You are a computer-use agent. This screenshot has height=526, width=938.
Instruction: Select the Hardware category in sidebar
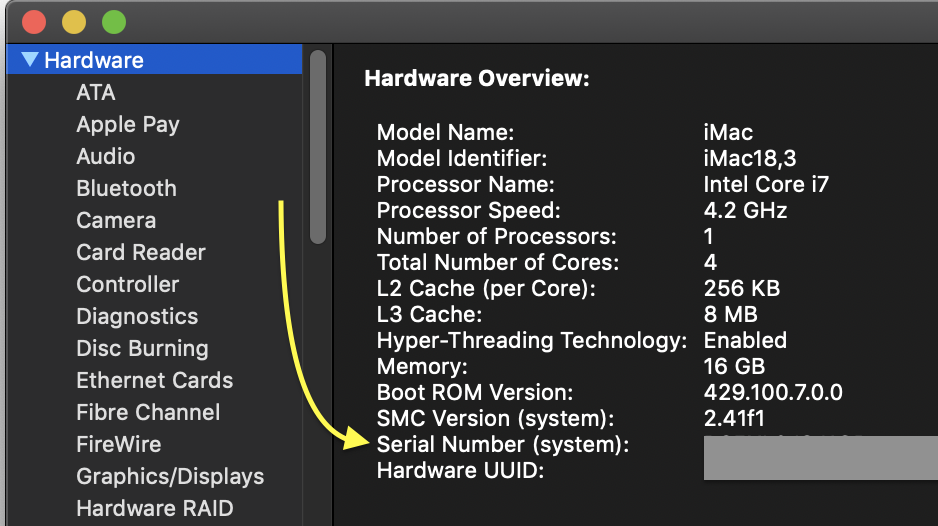tap(94, 60)
